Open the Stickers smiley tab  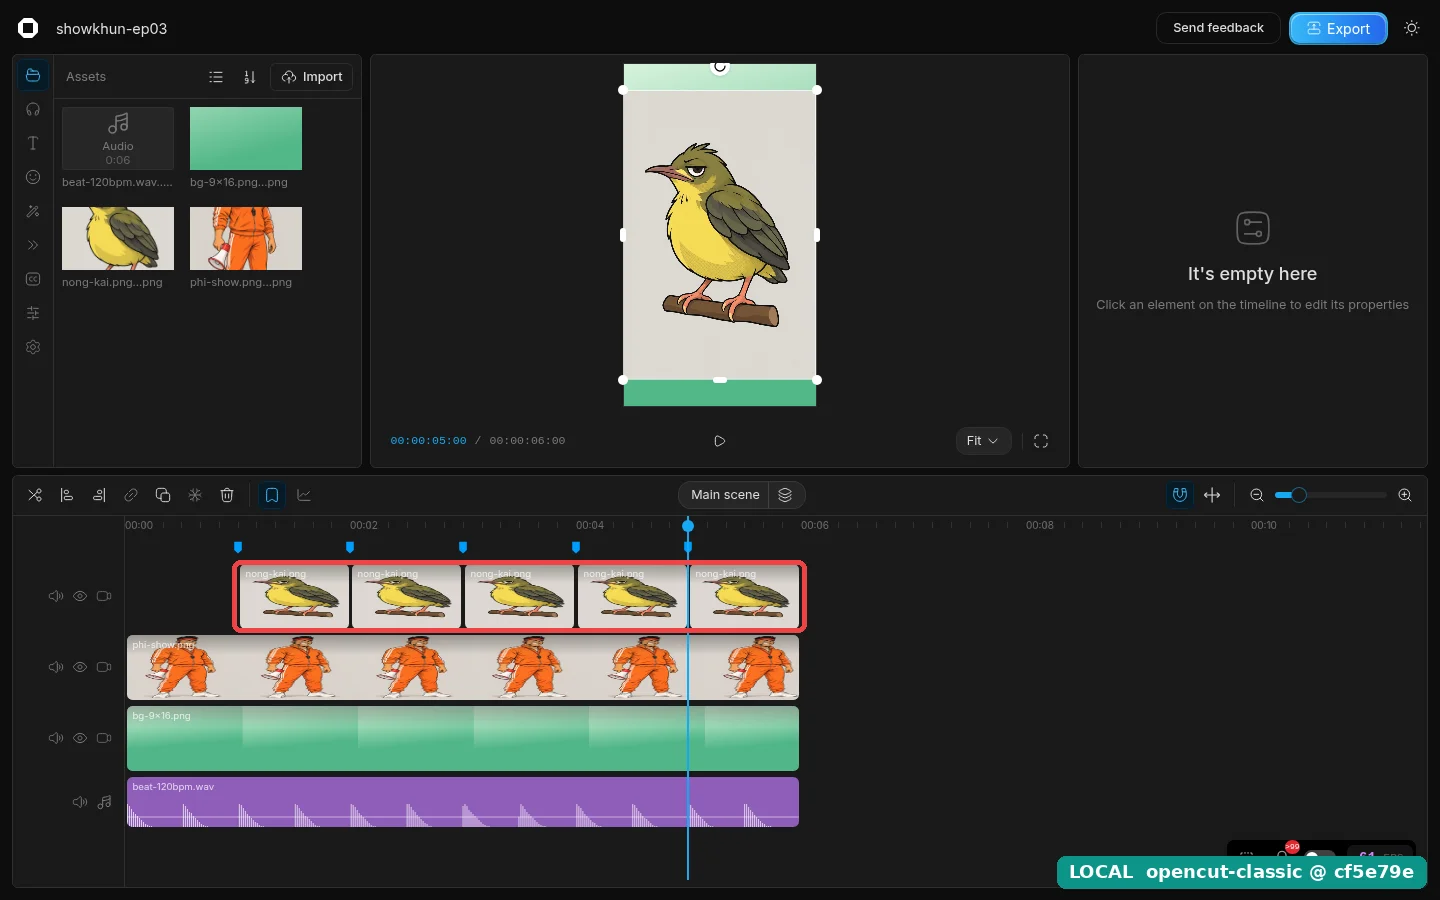[x=33, y=177]
